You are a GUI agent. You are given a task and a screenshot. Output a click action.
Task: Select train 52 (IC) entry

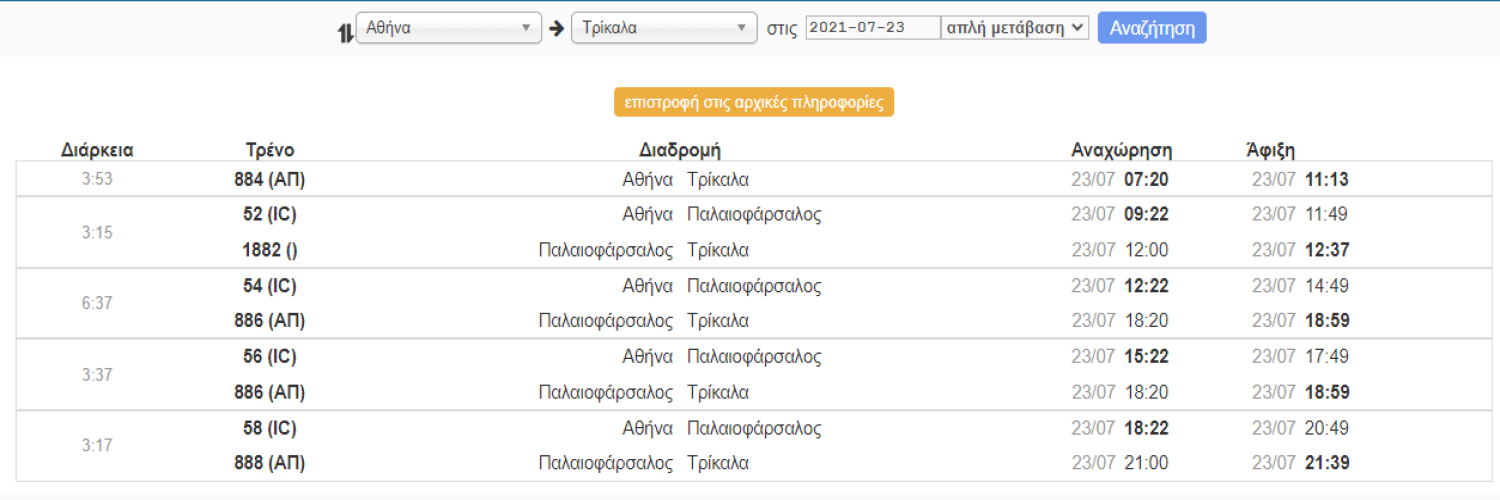(x=270, y=214)
